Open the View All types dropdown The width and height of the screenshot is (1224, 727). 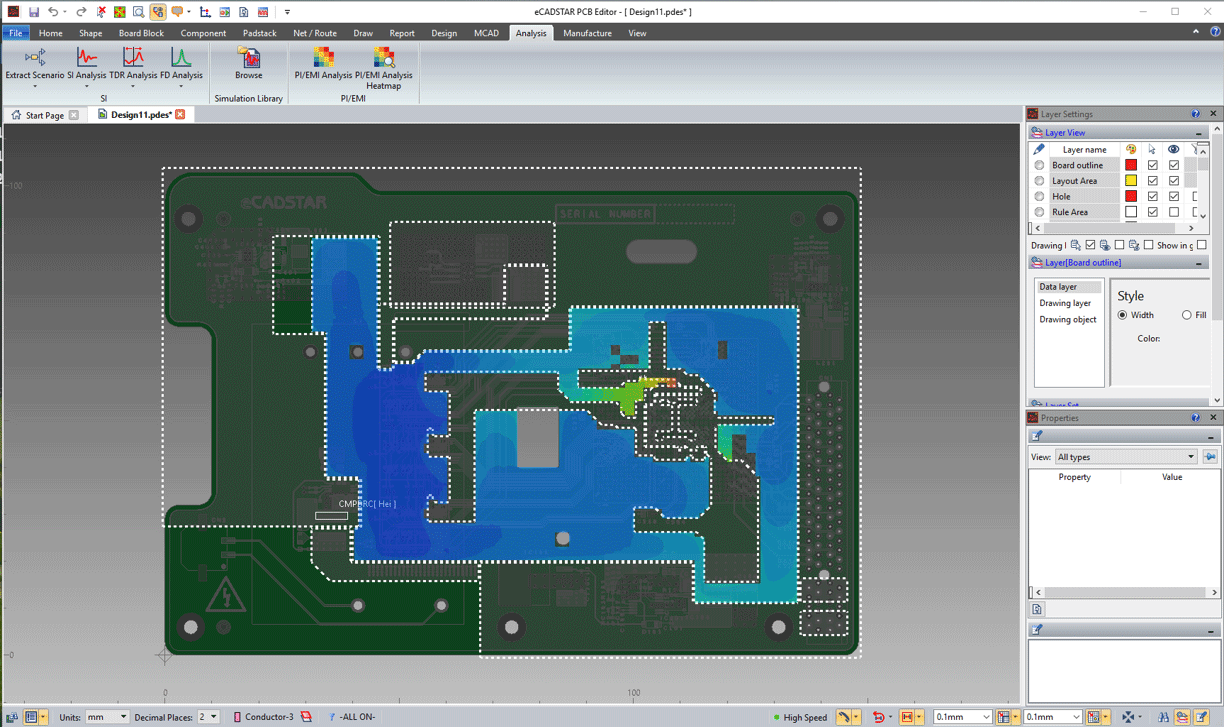tap(1126, 457)
